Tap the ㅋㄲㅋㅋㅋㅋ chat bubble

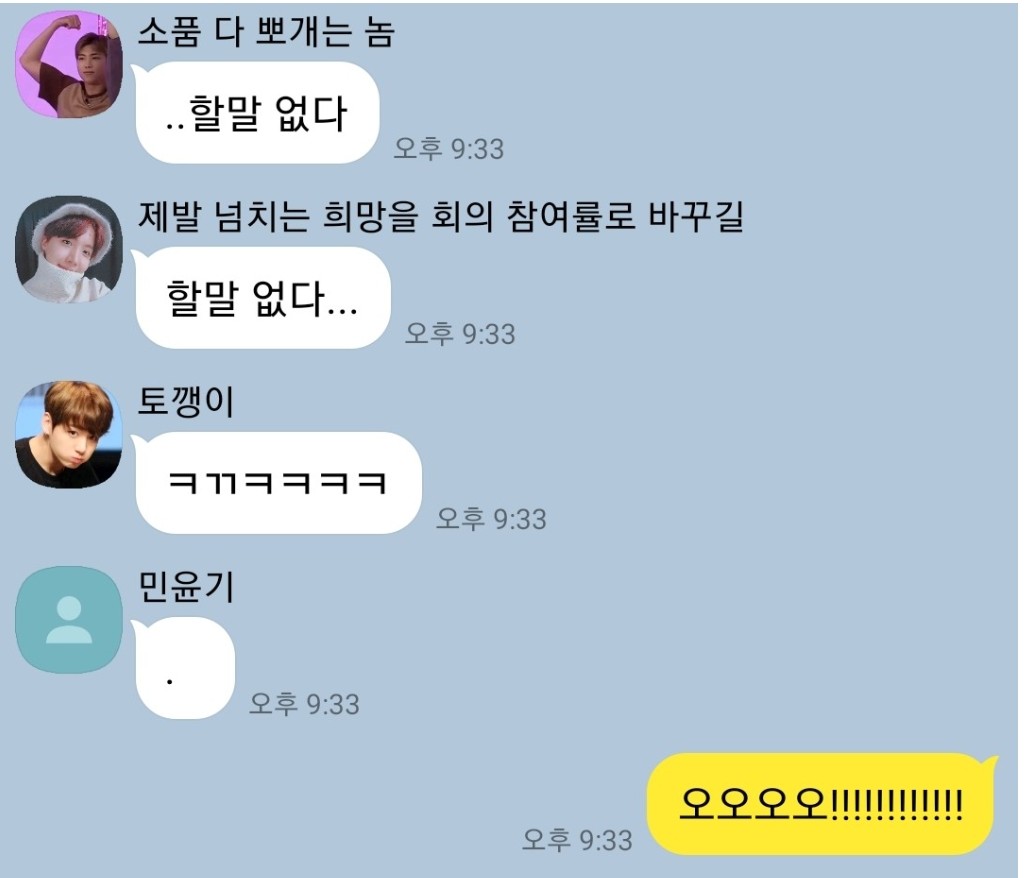coord(279,483)
